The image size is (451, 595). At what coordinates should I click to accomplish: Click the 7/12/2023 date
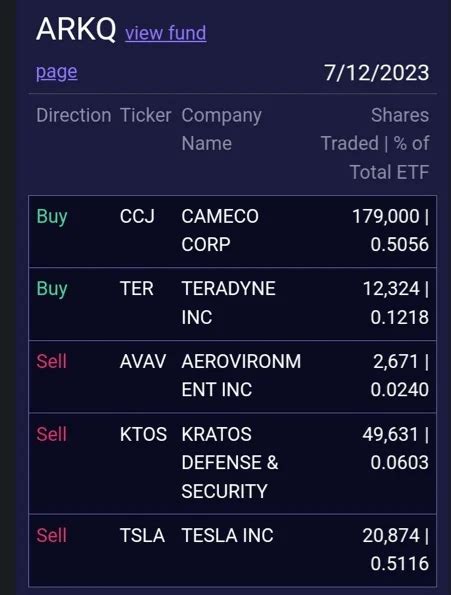(x=376, y=72)
